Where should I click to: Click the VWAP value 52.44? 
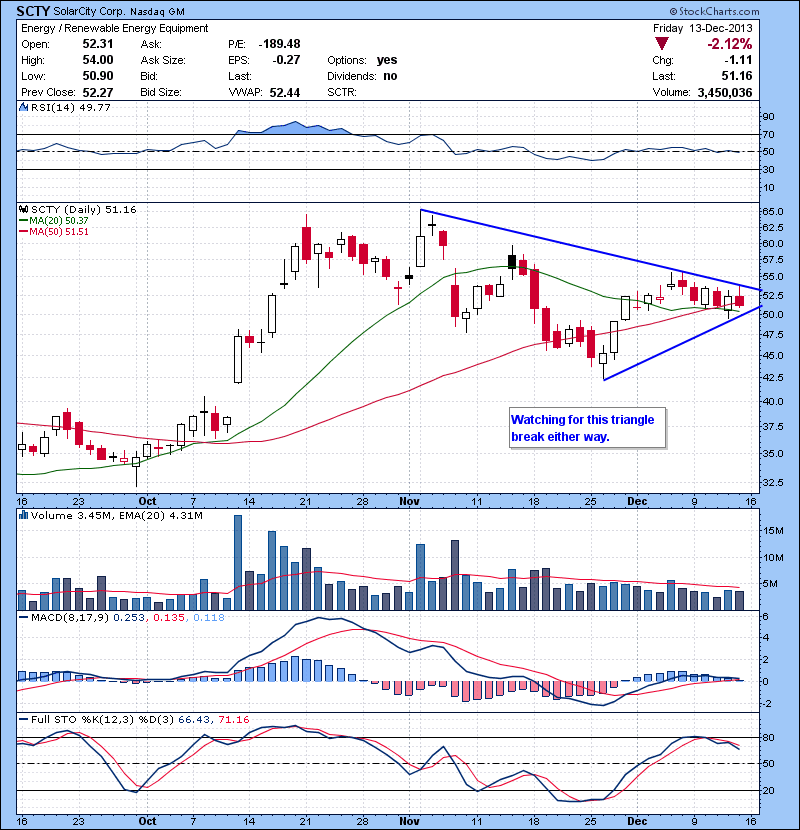point(285,93)
